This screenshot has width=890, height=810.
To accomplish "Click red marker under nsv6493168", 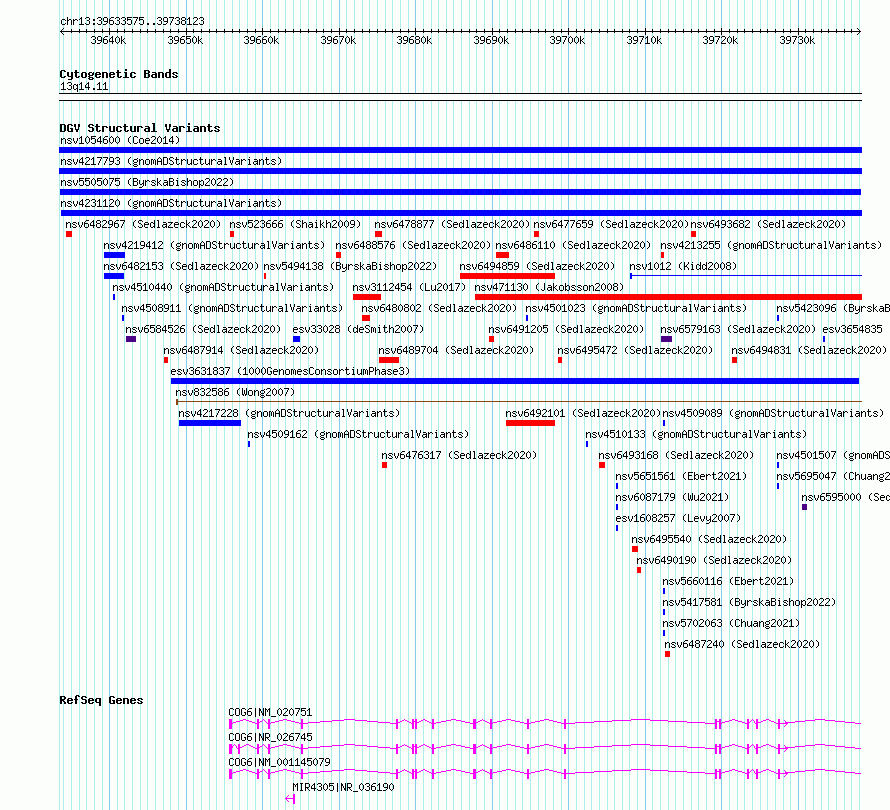I will click(602, 465).
